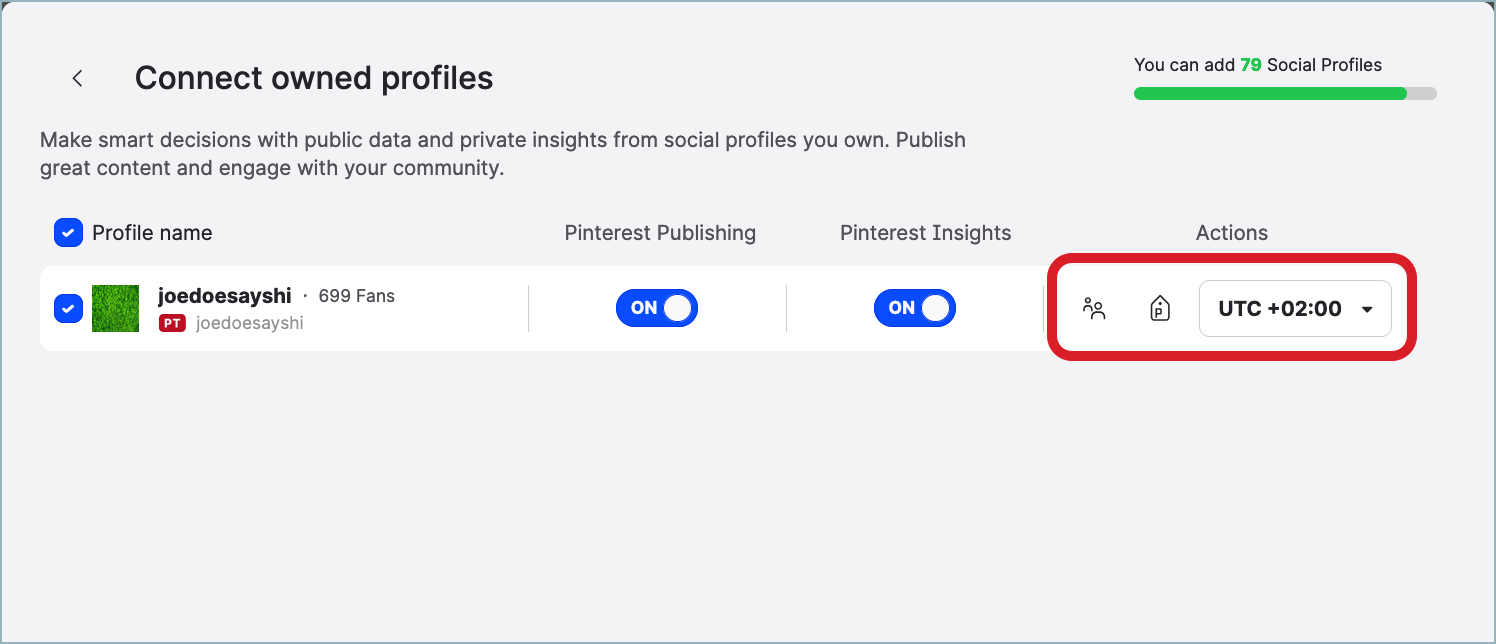The width and height of the screenshot is (1496, 644).
Task: Click the green social profiles progress bar
Action: 1270,93
